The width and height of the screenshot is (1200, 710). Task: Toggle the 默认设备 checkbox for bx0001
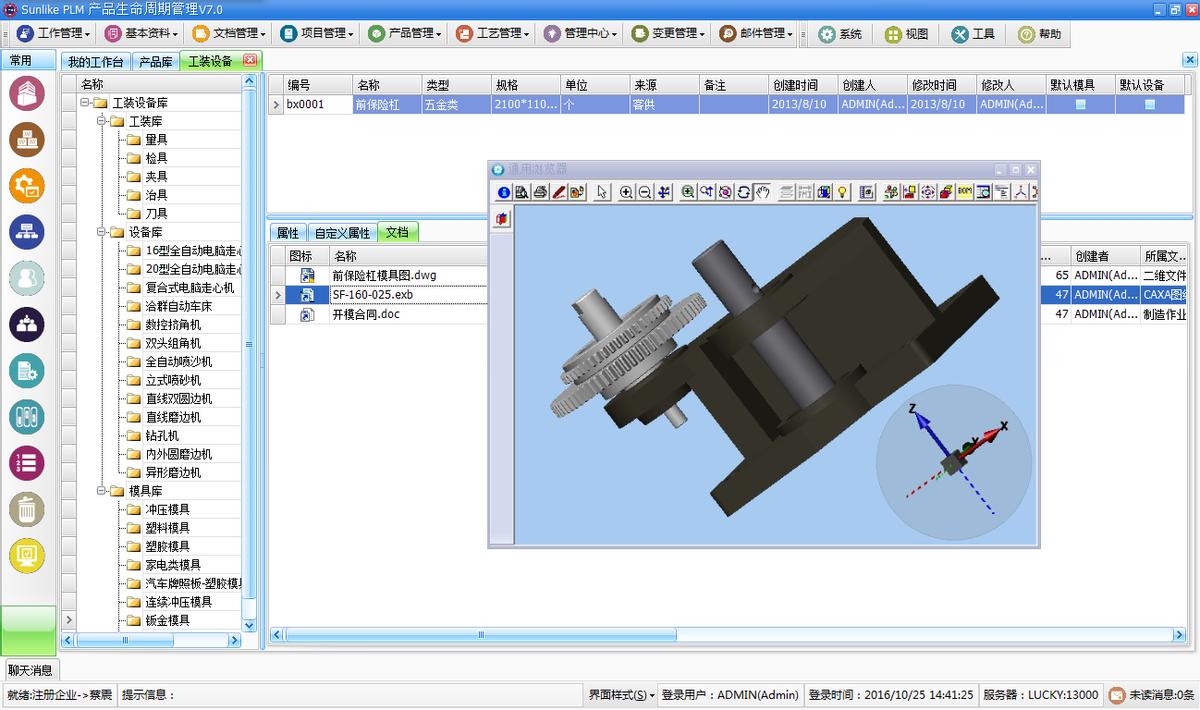[1150, 104]
